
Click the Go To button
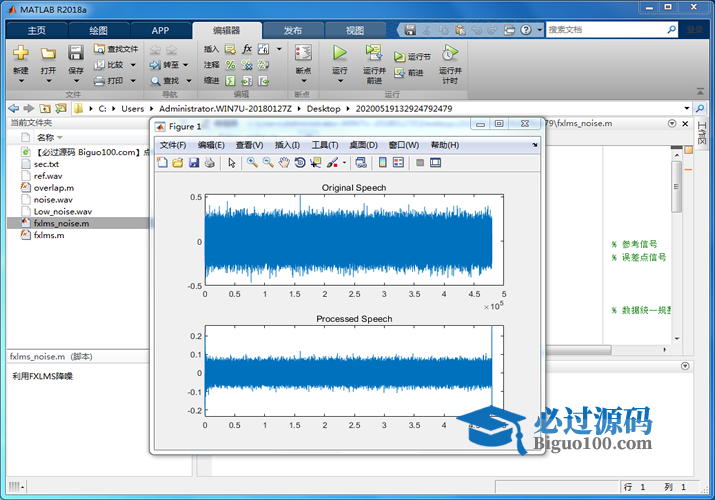coord(165,65)
